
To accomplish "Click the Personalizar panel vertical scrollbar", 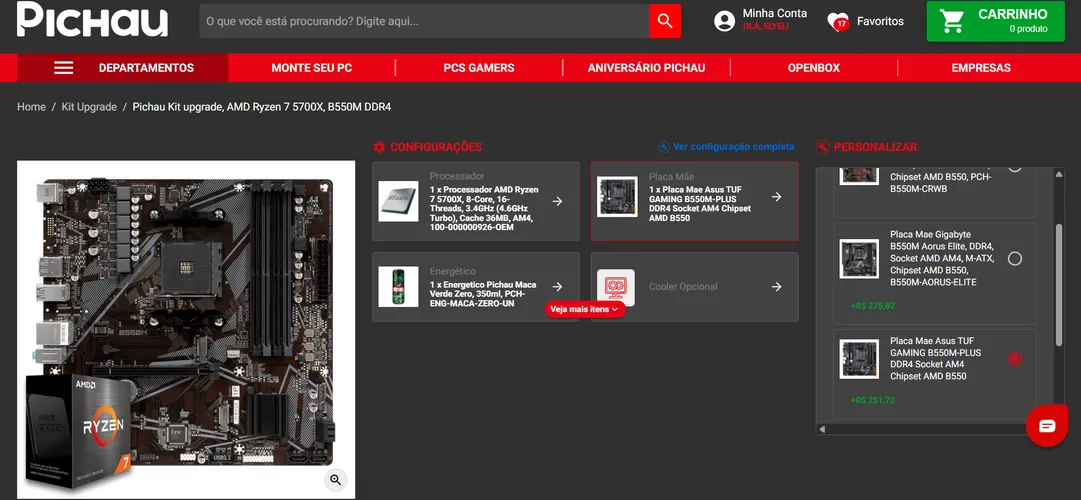I will [1060, 284].
